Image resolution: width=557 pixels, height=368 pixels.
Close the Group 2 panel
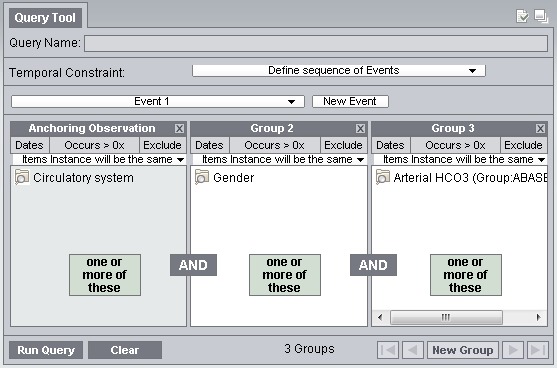click(x=360, y=128)
